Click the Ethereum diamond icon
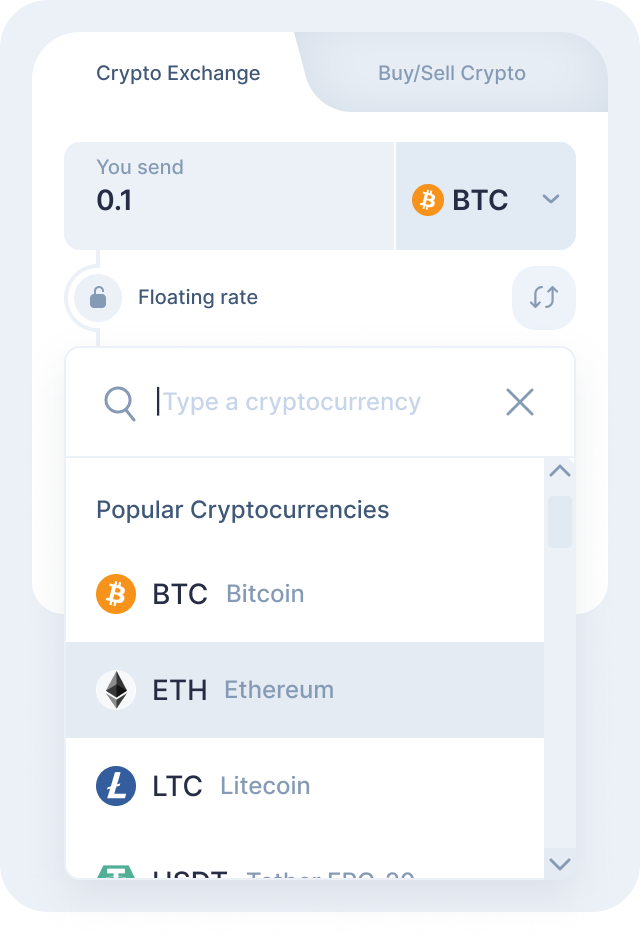The width and height of the screenshot is (640, 936). [x=116, y=690]
